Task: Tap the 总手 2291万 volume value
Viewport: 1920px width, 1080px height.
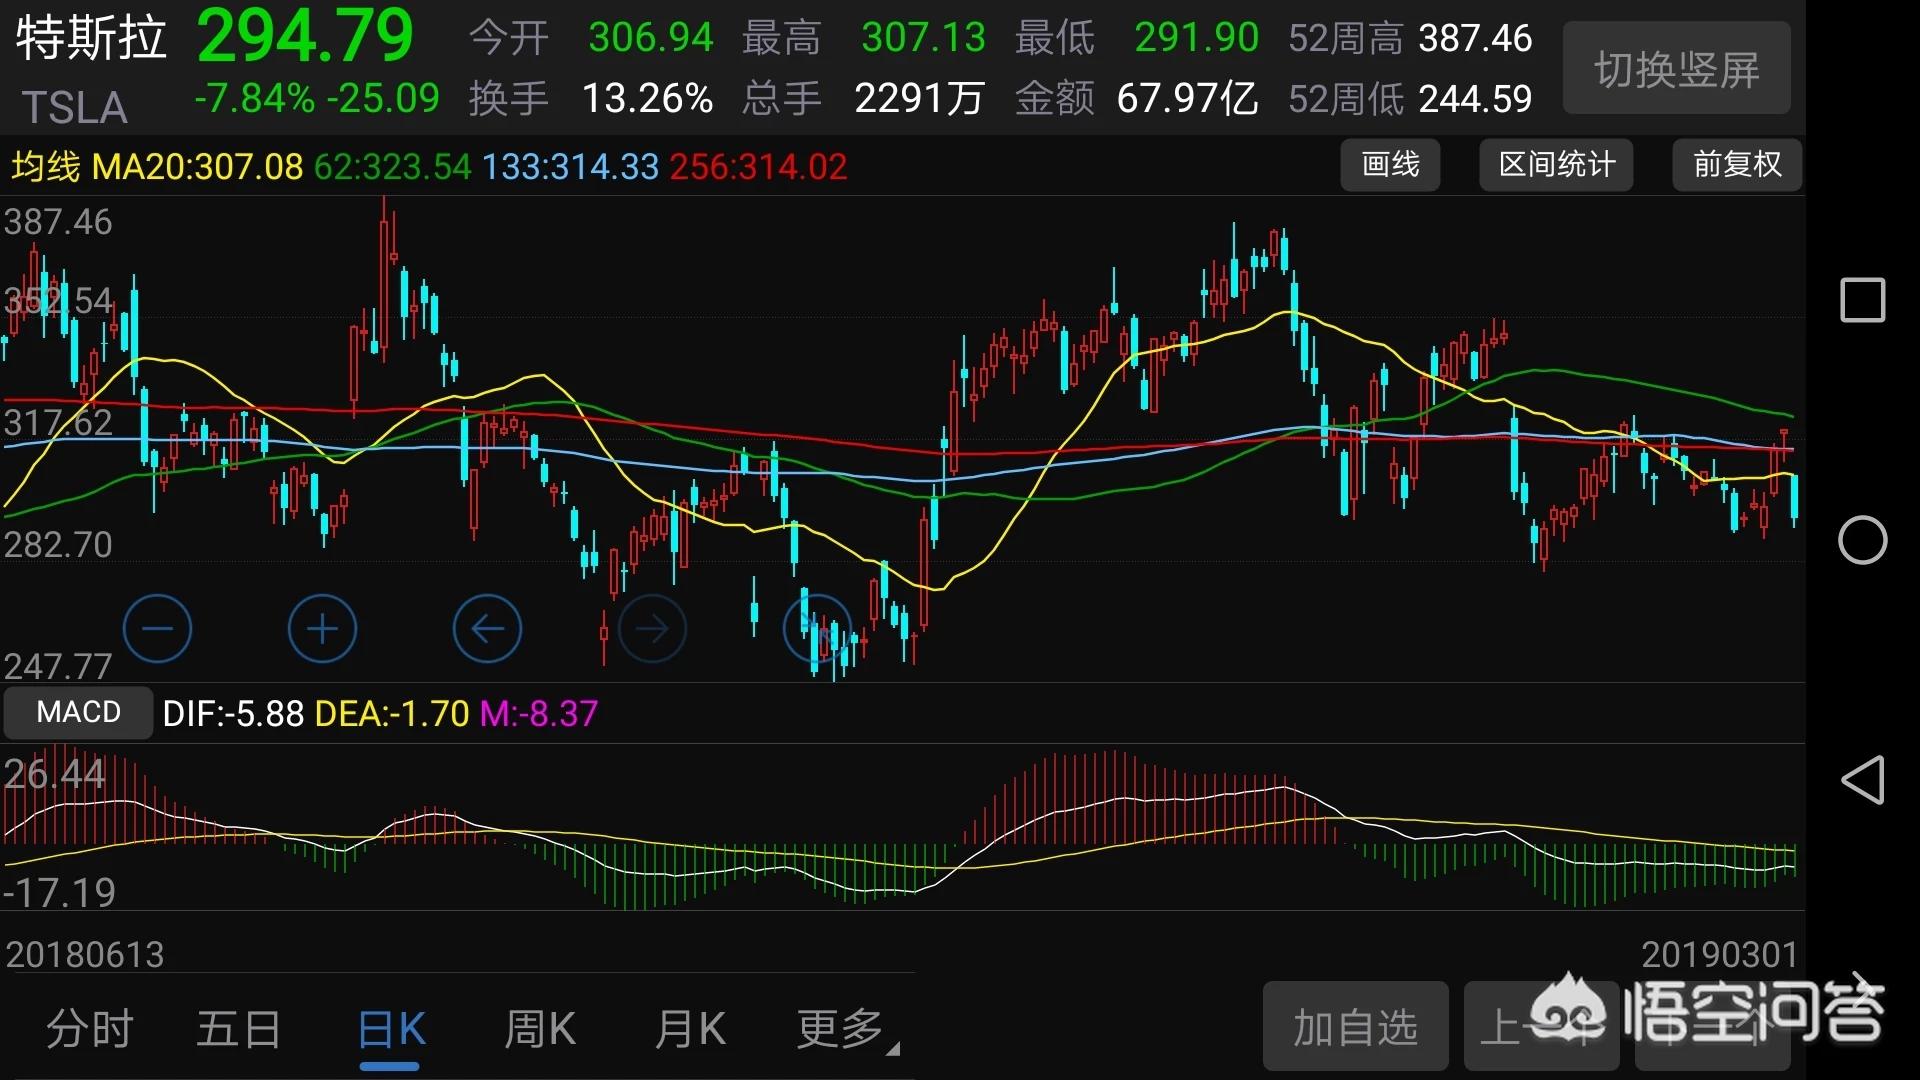Action: [x=864, y=98]
